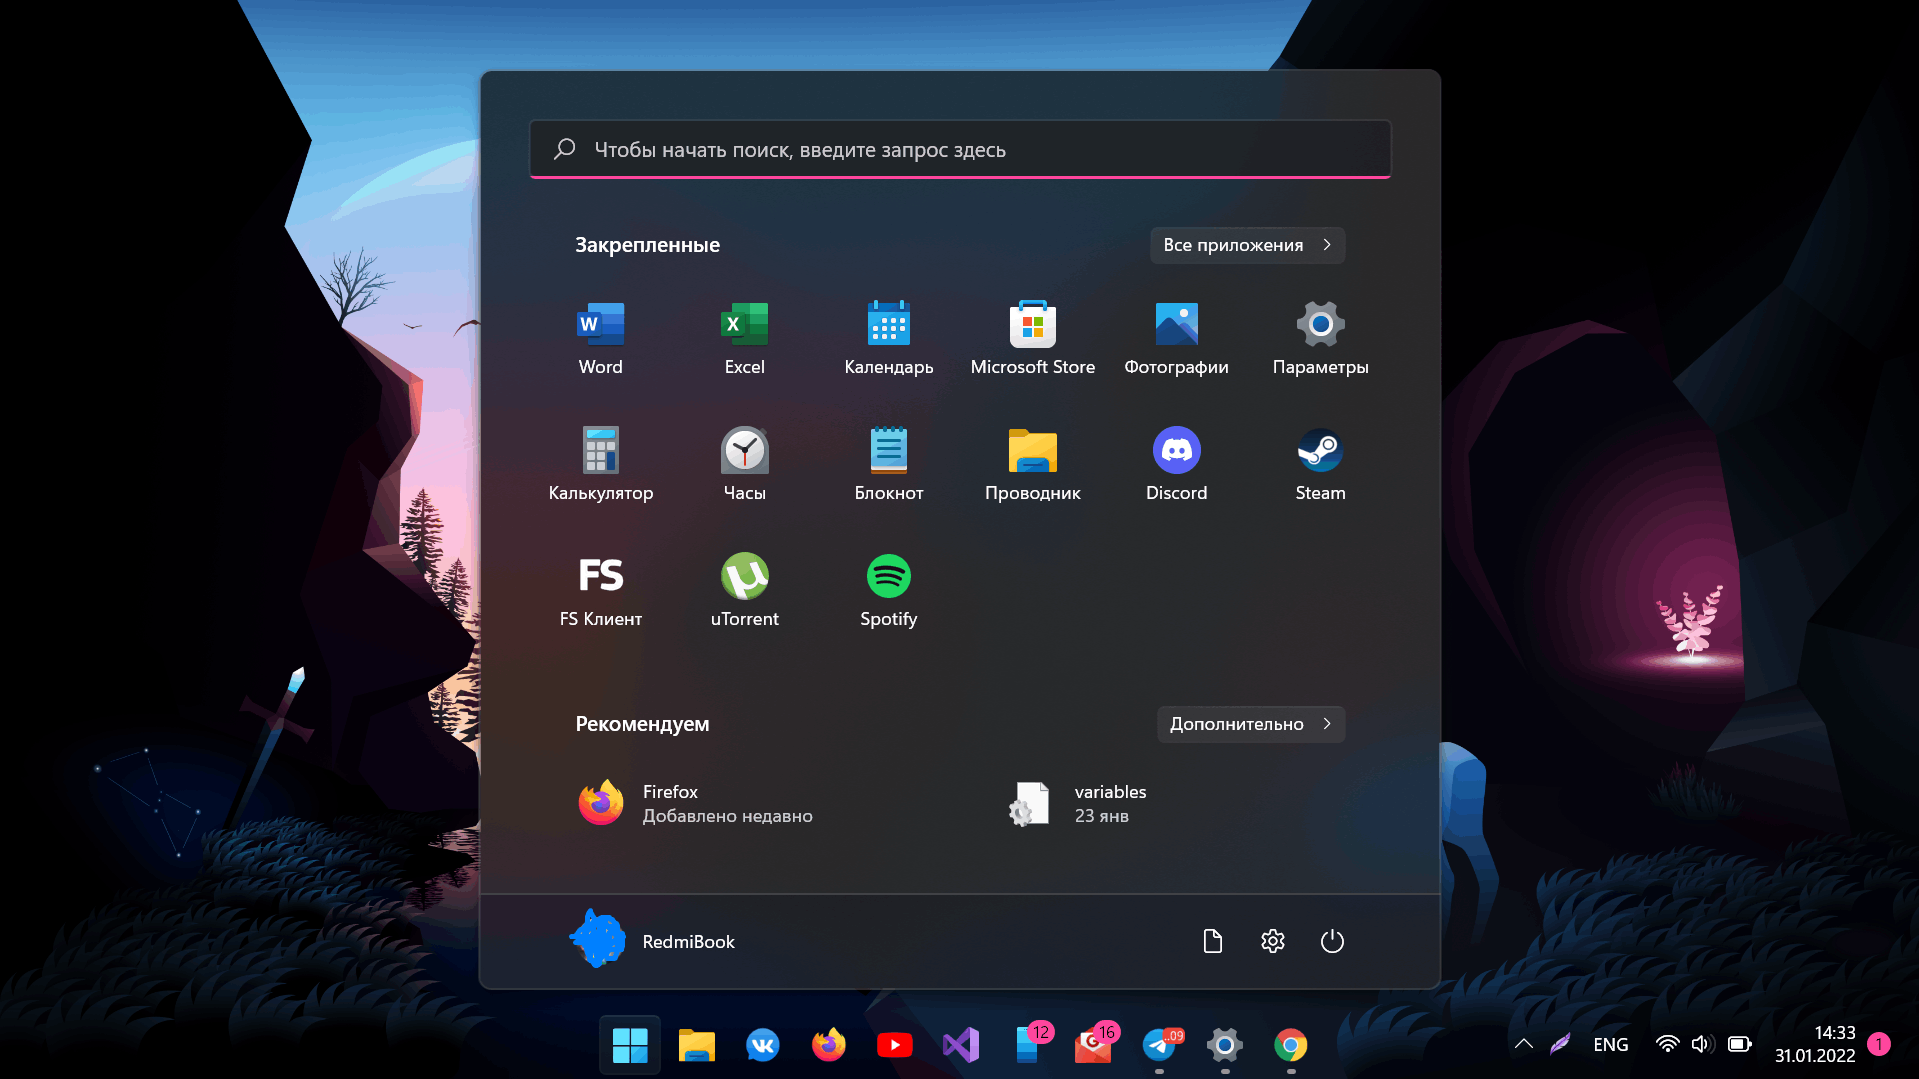
Task: Show hidden system tray icons
Action: [1524, 1044]
